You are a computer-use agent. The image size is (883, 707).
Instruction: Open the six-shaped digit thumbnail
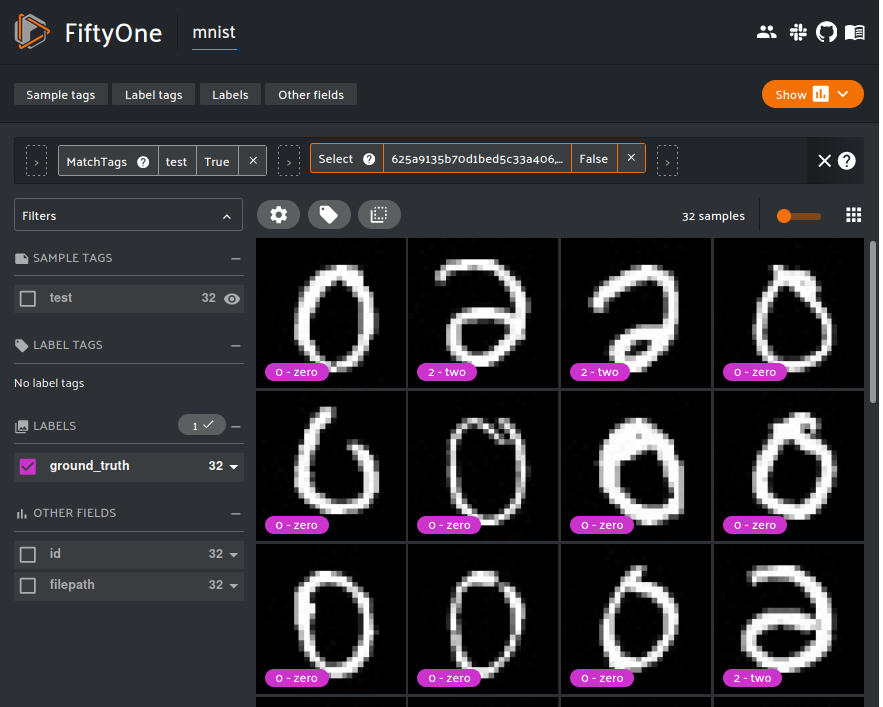click(331, 466)
